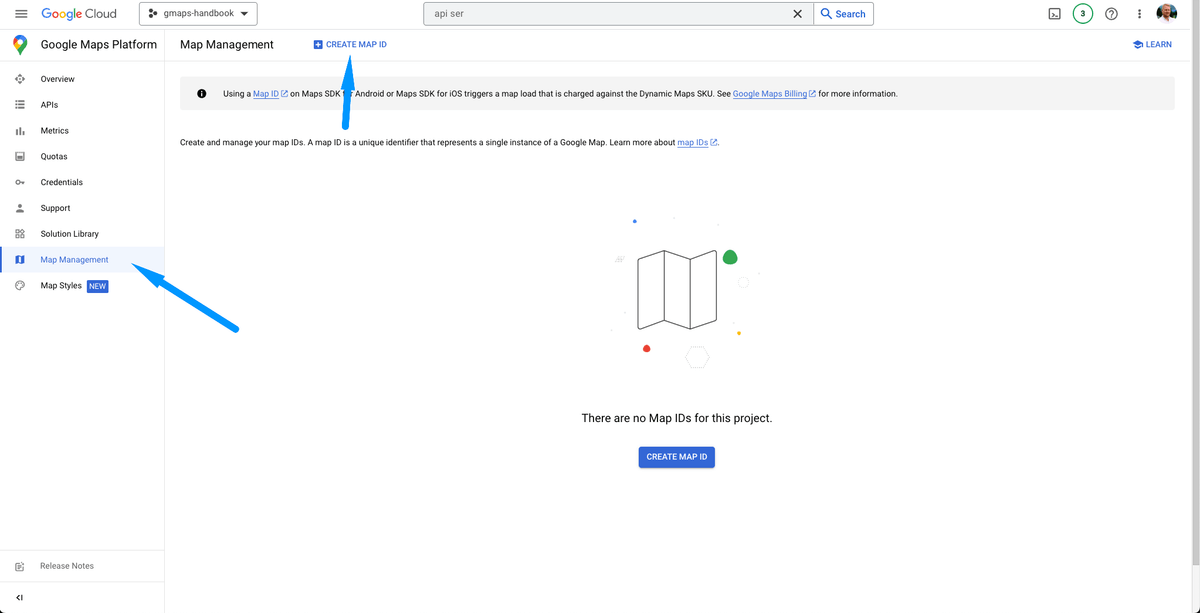Open the hamburger navigation menu
The height and width of the screenshot is (613, 1200).
[x=21, y=14]
